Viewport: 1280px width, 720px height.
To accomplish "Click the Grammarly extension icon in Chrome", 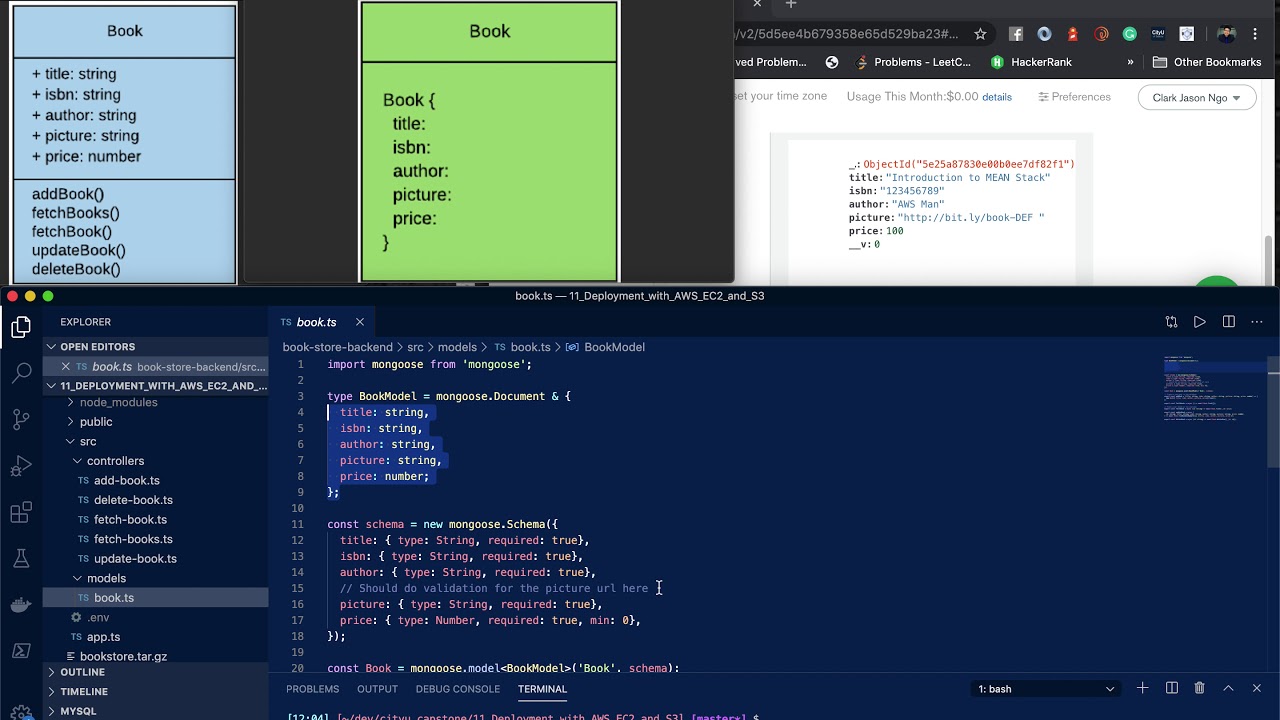I will 1130,34.
